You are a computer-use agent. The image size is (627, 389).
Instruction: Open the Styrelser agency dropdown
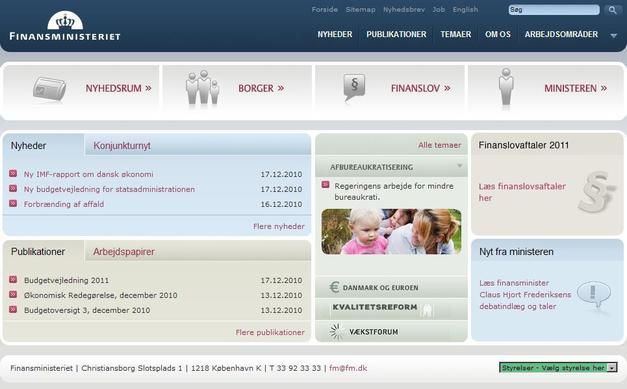tap(558, 367)
